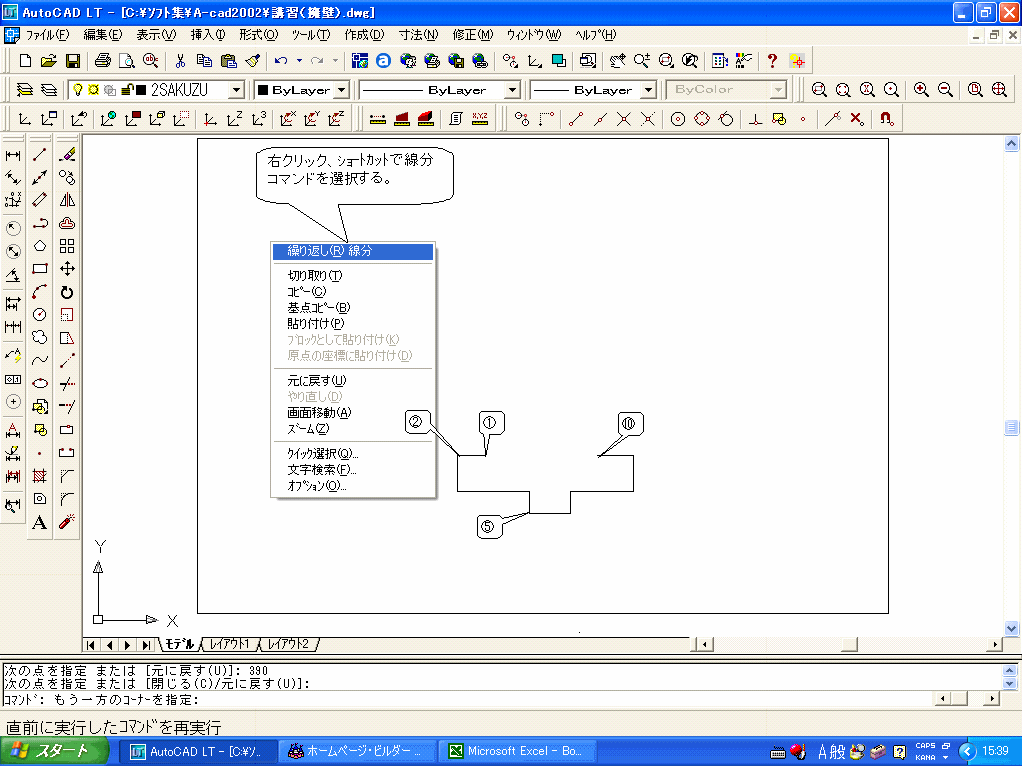Select the Explode tool dynamite icon
The width and height of the screenshot is (1023, 767).
tap(67, 522)
